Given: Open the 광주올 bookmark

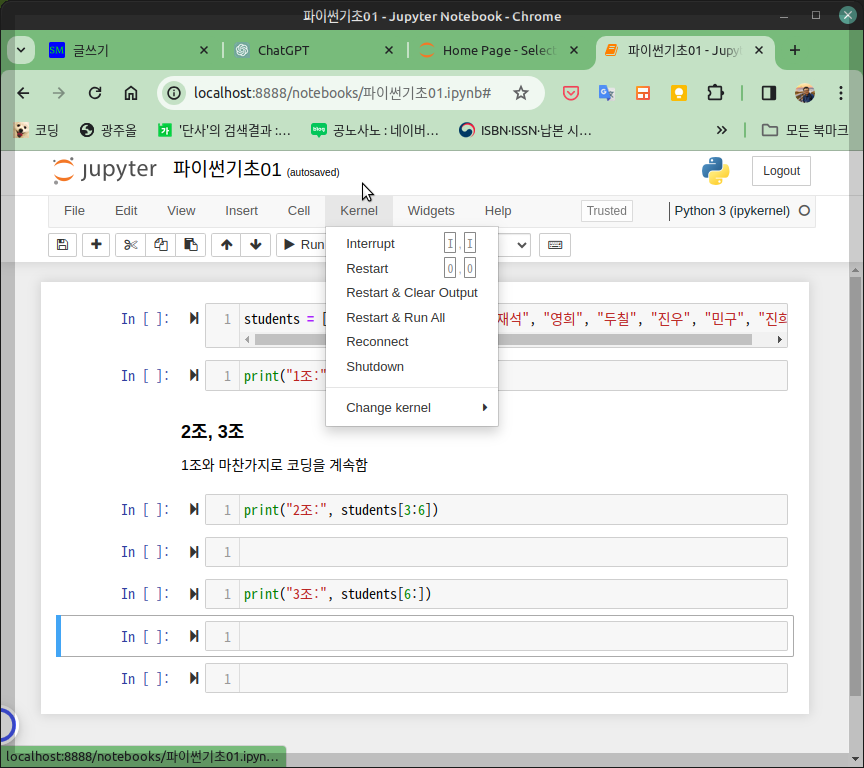Looking at the screenshot, I should point(109,131).
